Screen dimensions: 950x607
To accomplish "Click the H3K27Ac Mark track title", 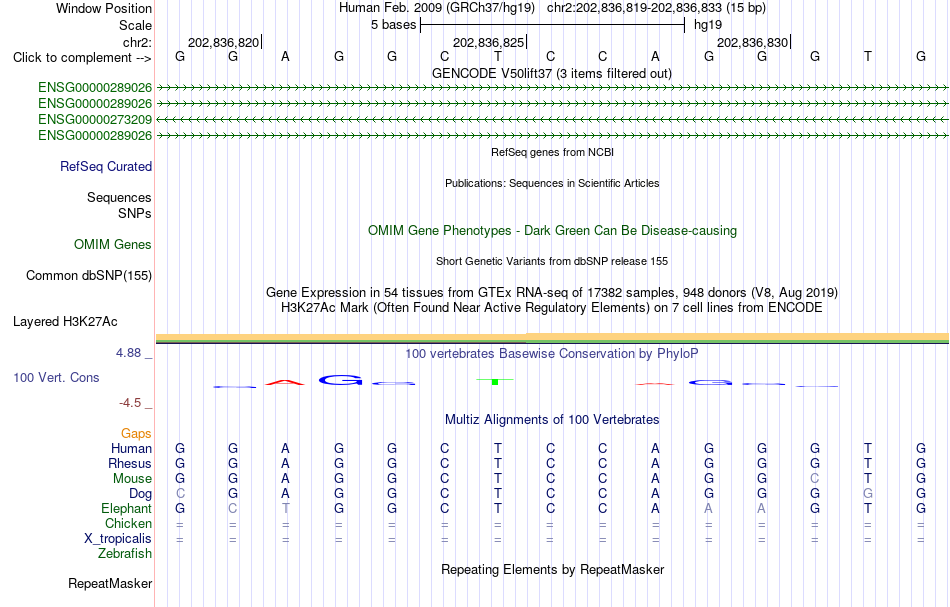I will 552,308.
